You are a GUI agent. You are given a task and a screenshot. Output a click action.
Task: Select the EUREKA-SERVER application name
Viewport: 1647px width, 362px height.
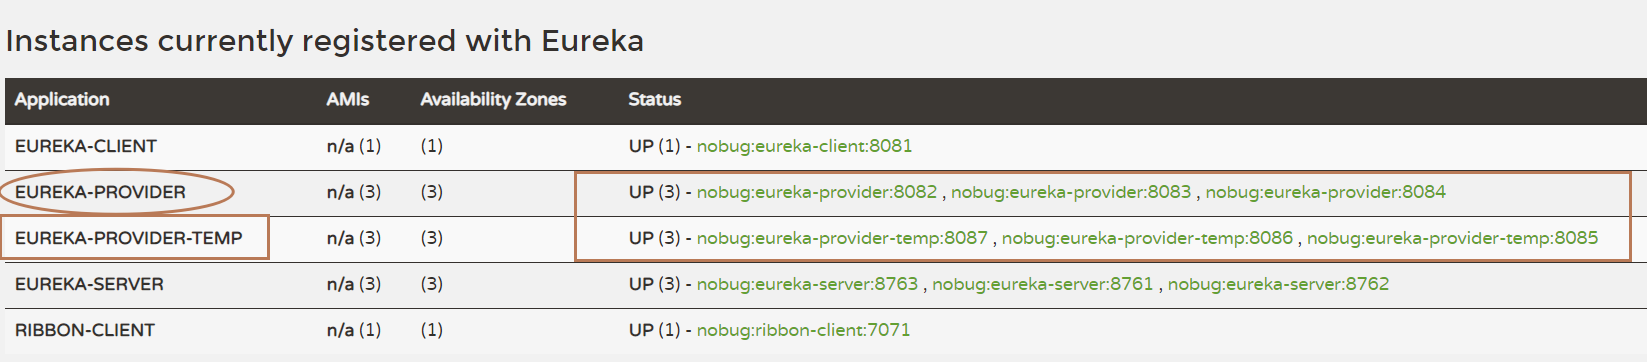[89, 284]
